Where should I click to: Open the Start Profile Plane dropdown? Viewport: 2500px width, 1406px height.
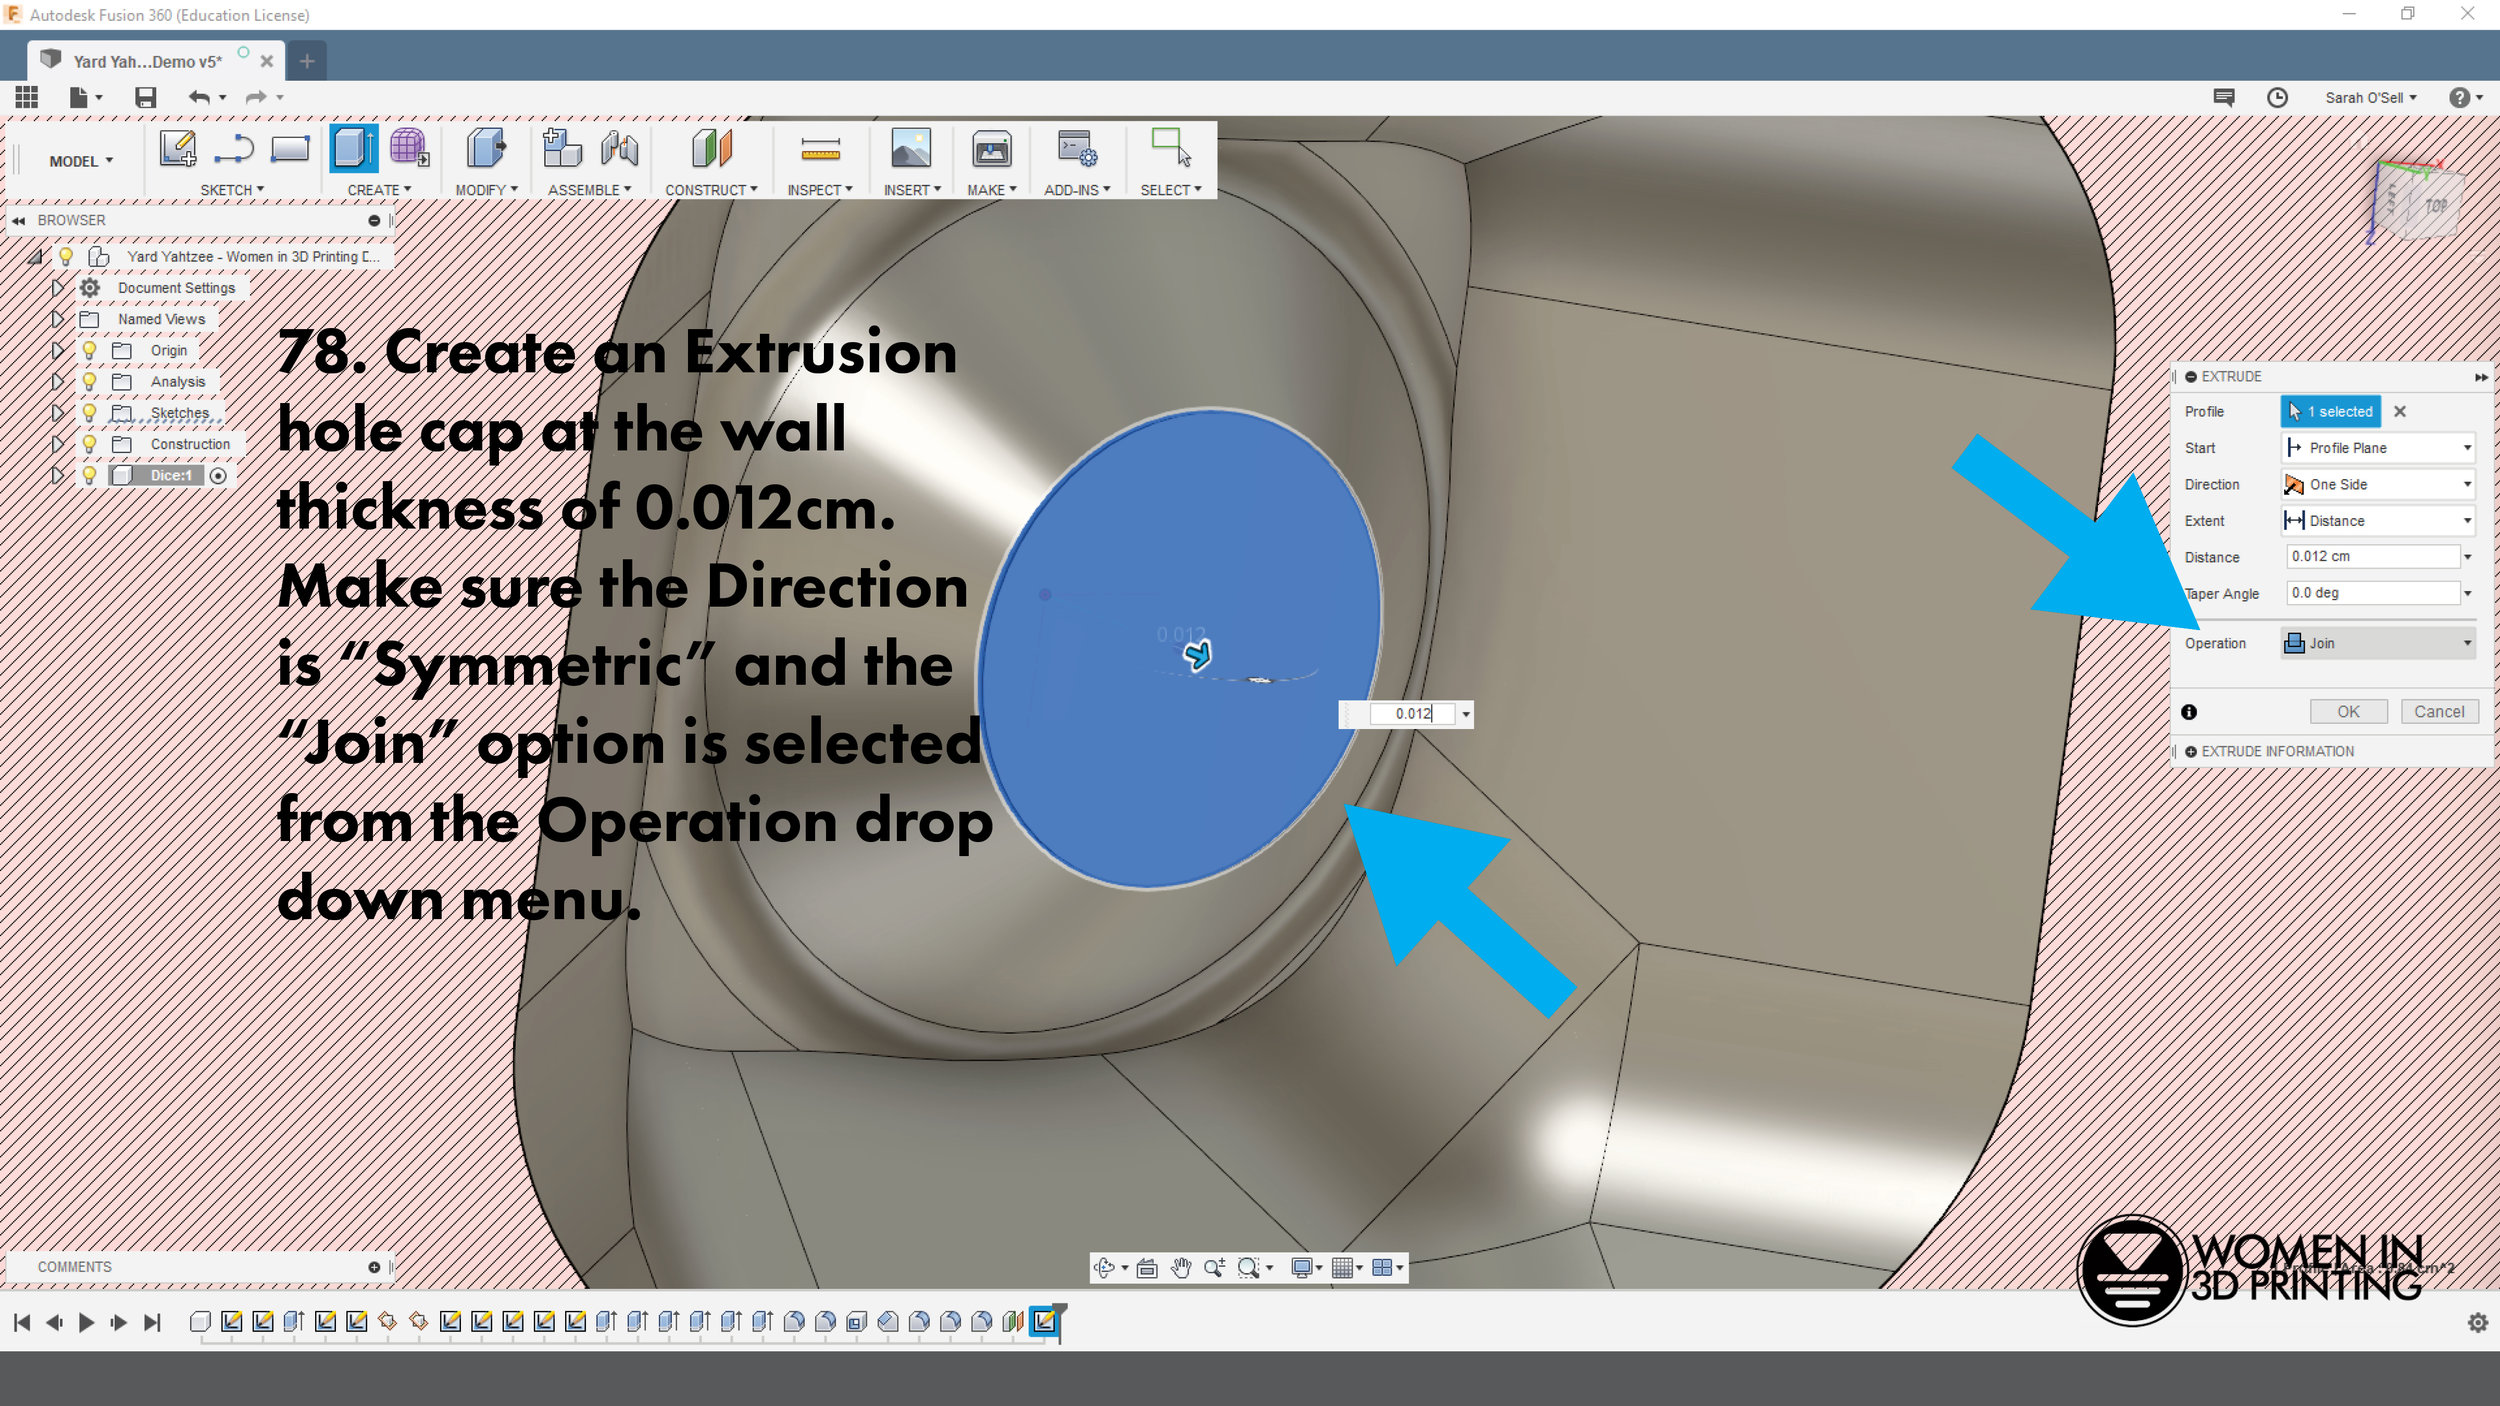(x=2378, y=448)
